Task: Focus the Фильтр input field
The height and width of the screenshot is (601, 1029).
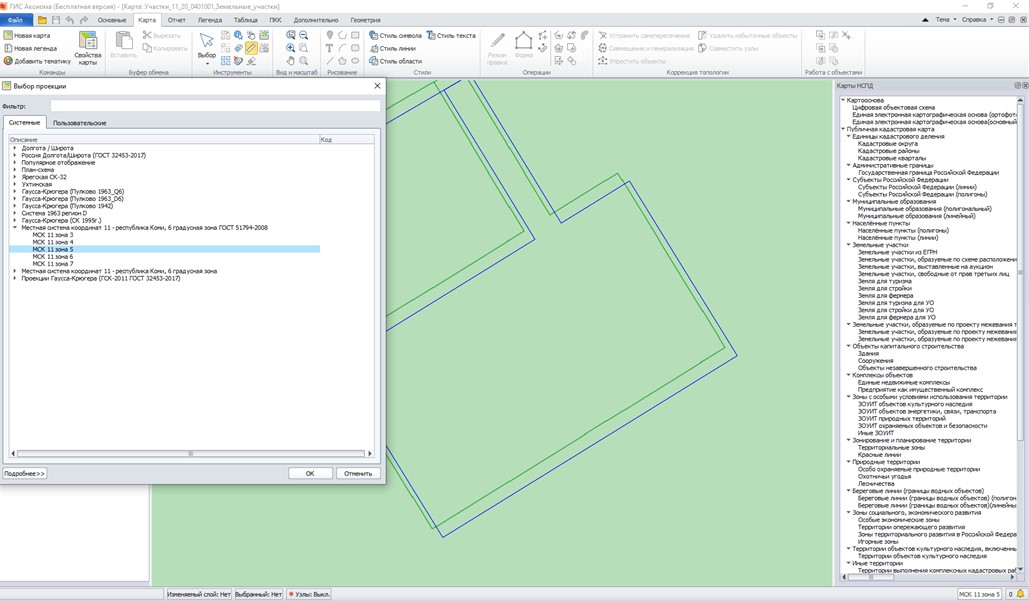Action: pos(215,106)
